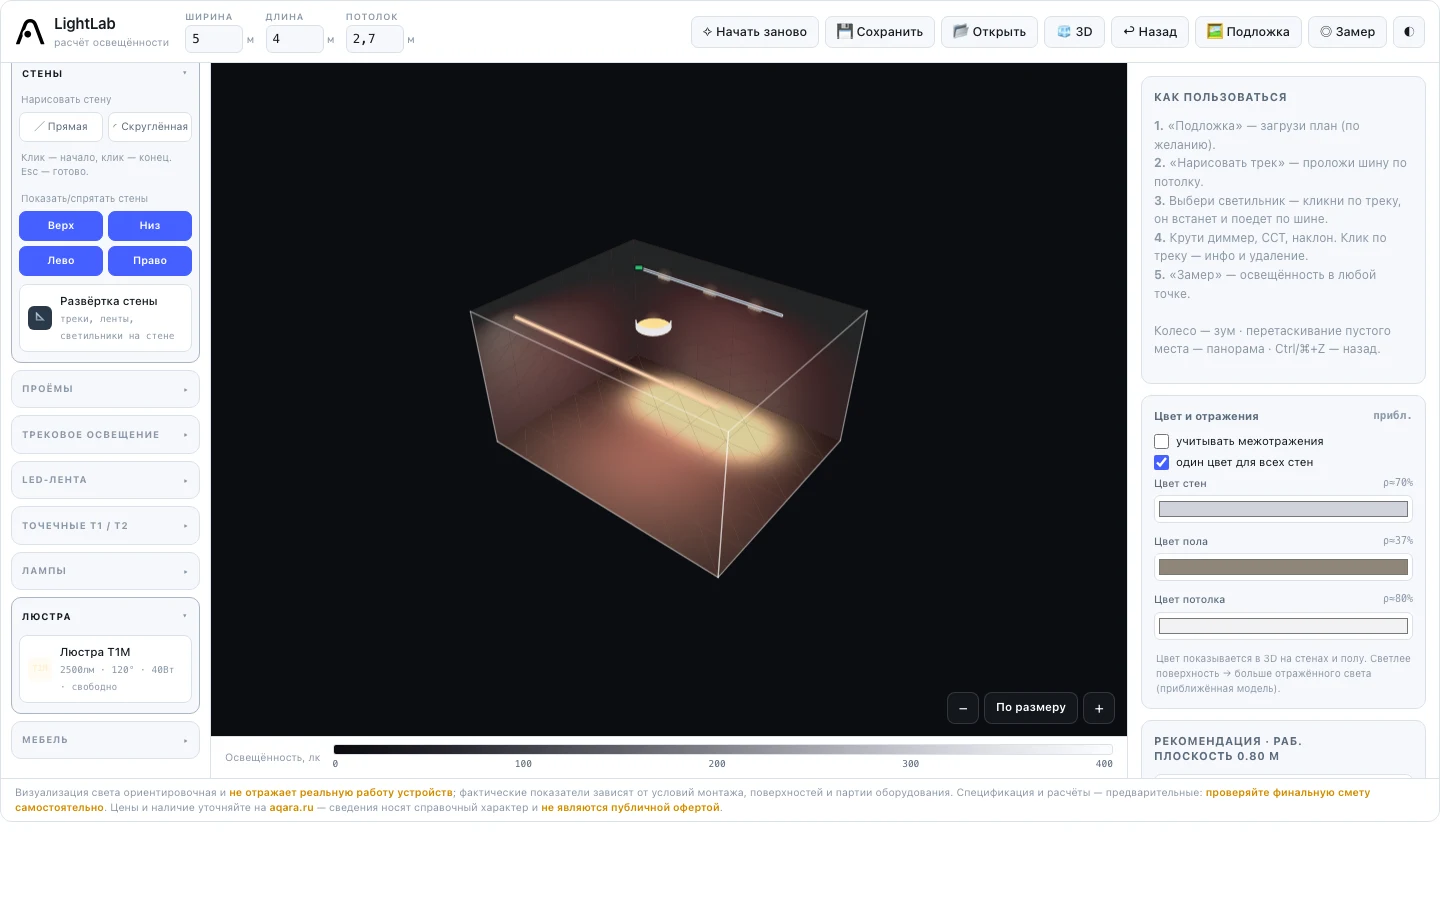Open the Подложка background plan button

click(x=1248, y=32)
